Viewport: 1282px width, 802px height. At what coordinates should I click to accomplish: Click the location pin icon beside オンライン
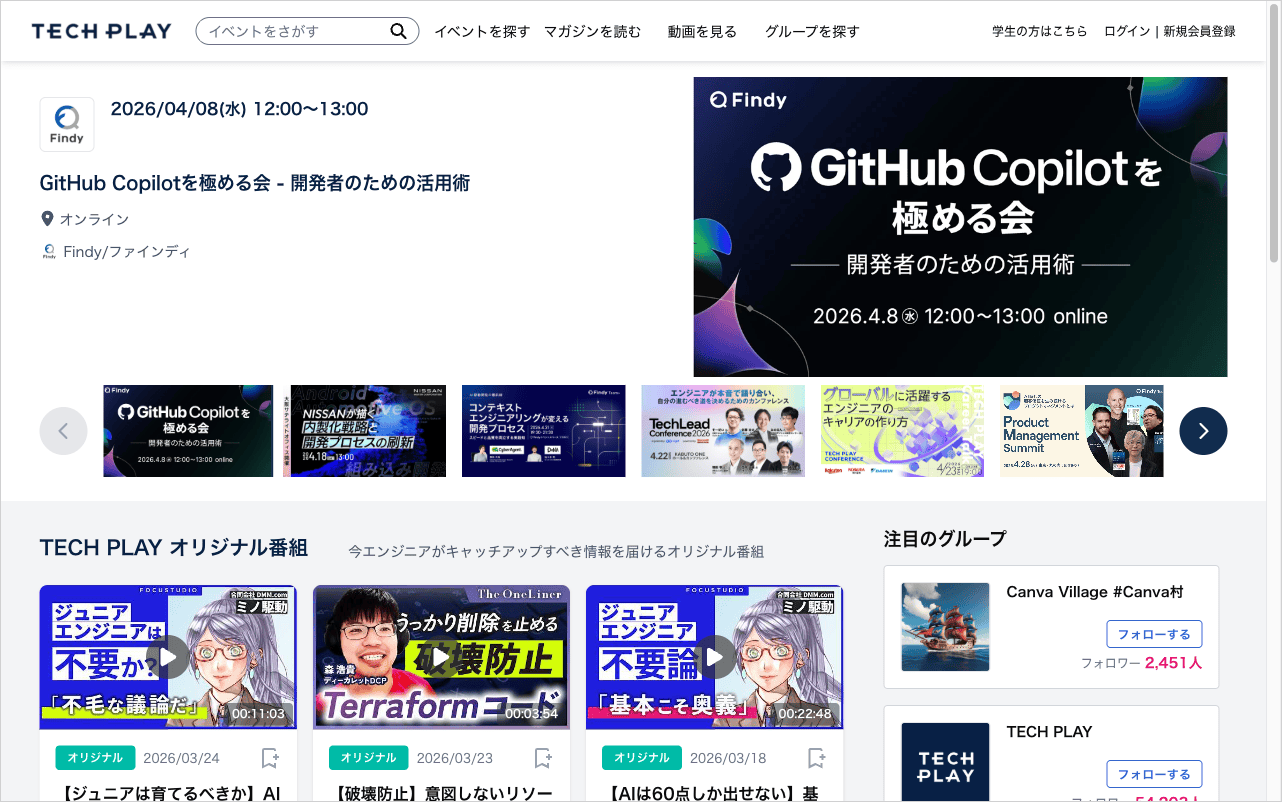pyautogui.click(x=47, y=217)
